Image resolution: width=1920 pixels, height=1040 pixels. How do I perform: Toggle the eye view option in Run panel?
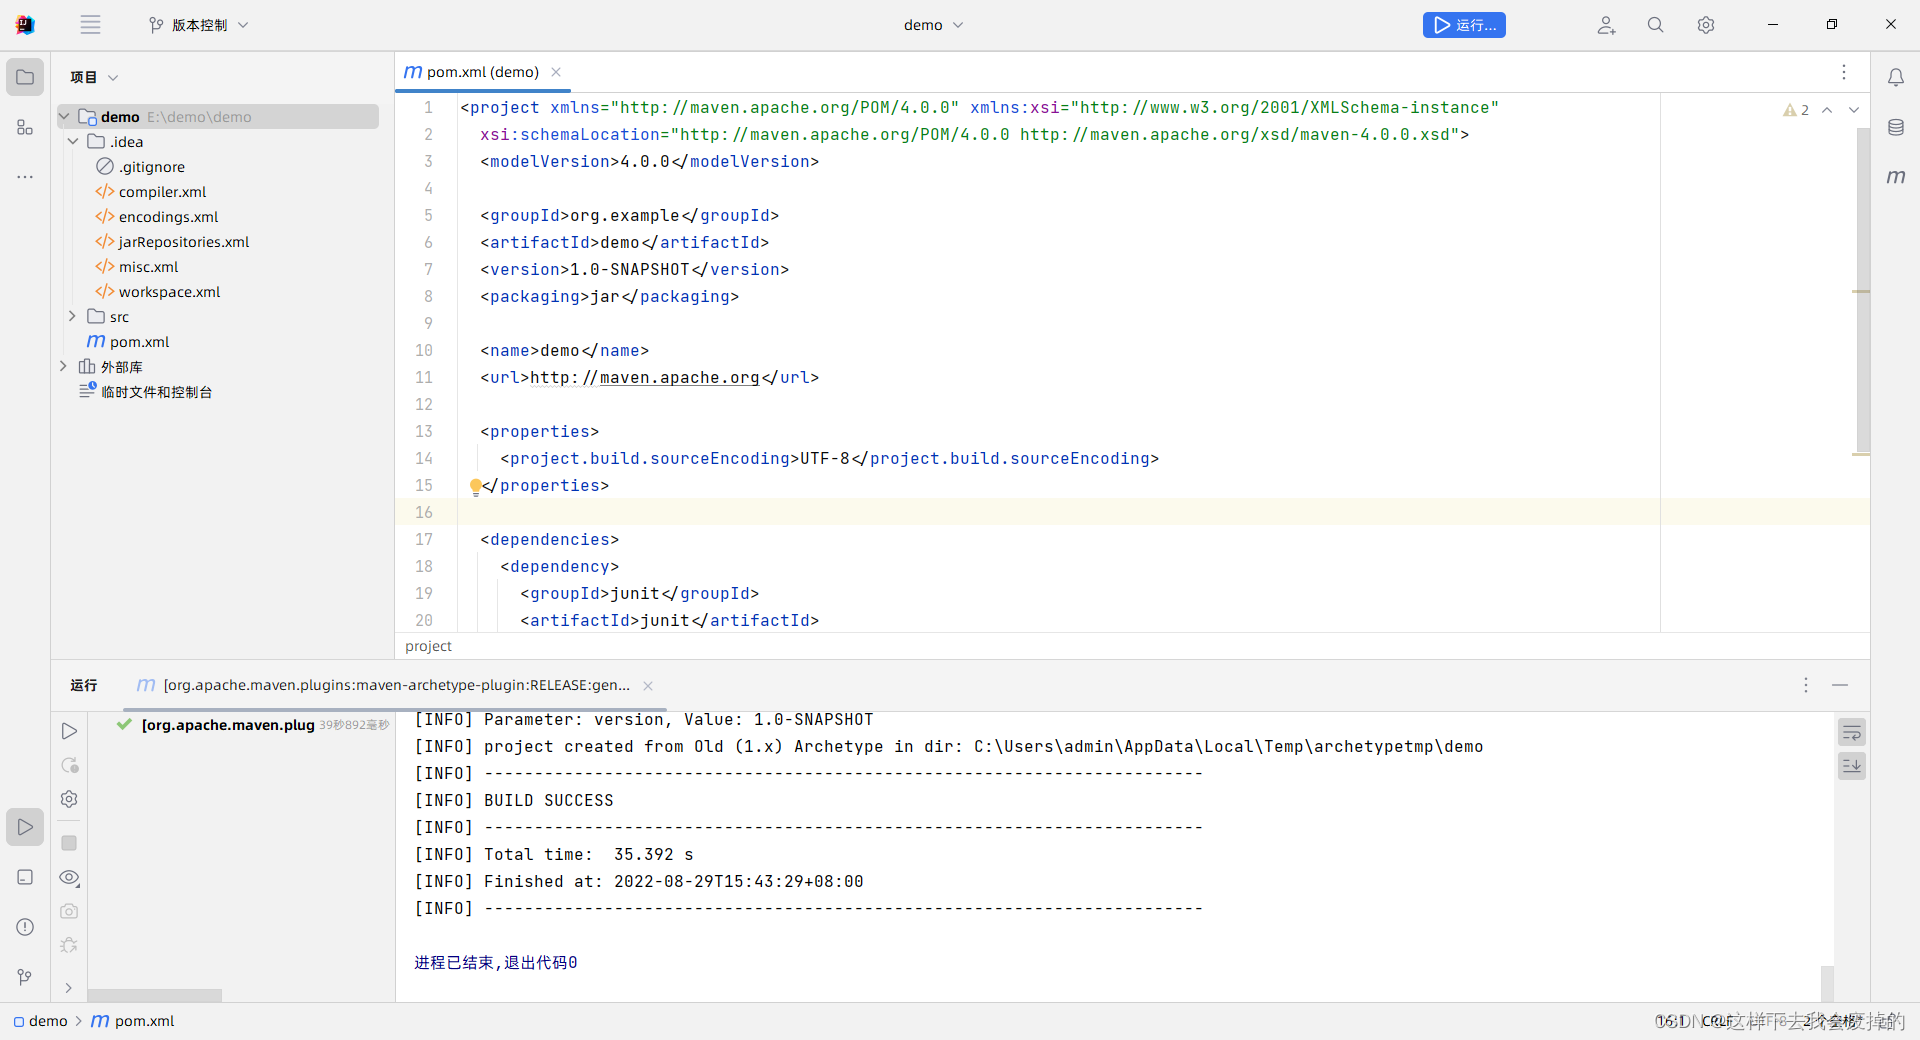(x=69, y=877)
